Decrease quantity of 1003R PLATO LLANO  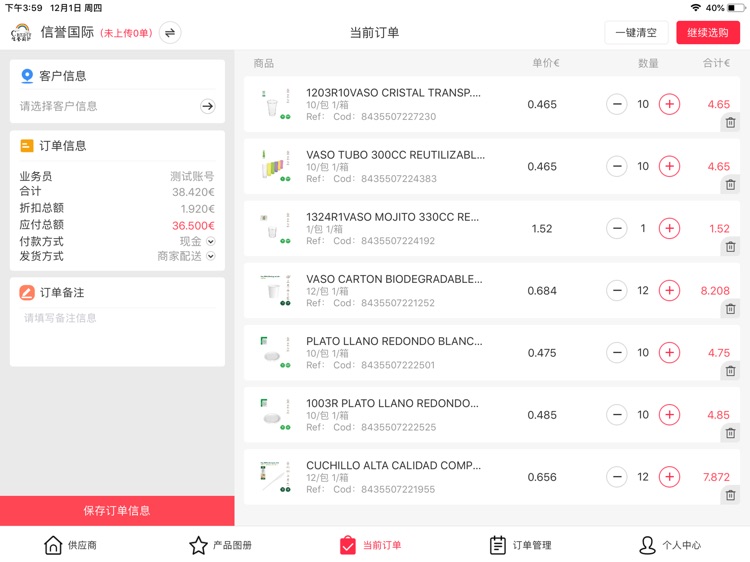click(x=617, y=415)
